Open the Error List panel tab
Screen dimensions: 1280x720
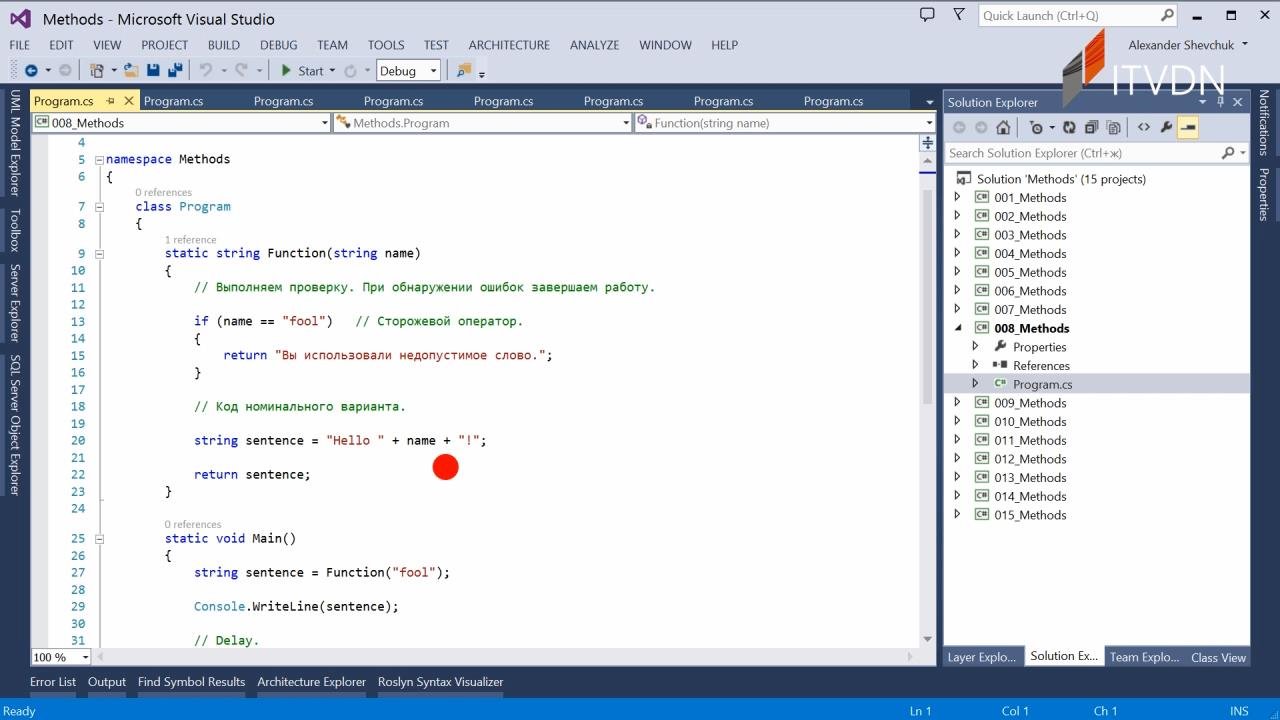coord(53,682)
